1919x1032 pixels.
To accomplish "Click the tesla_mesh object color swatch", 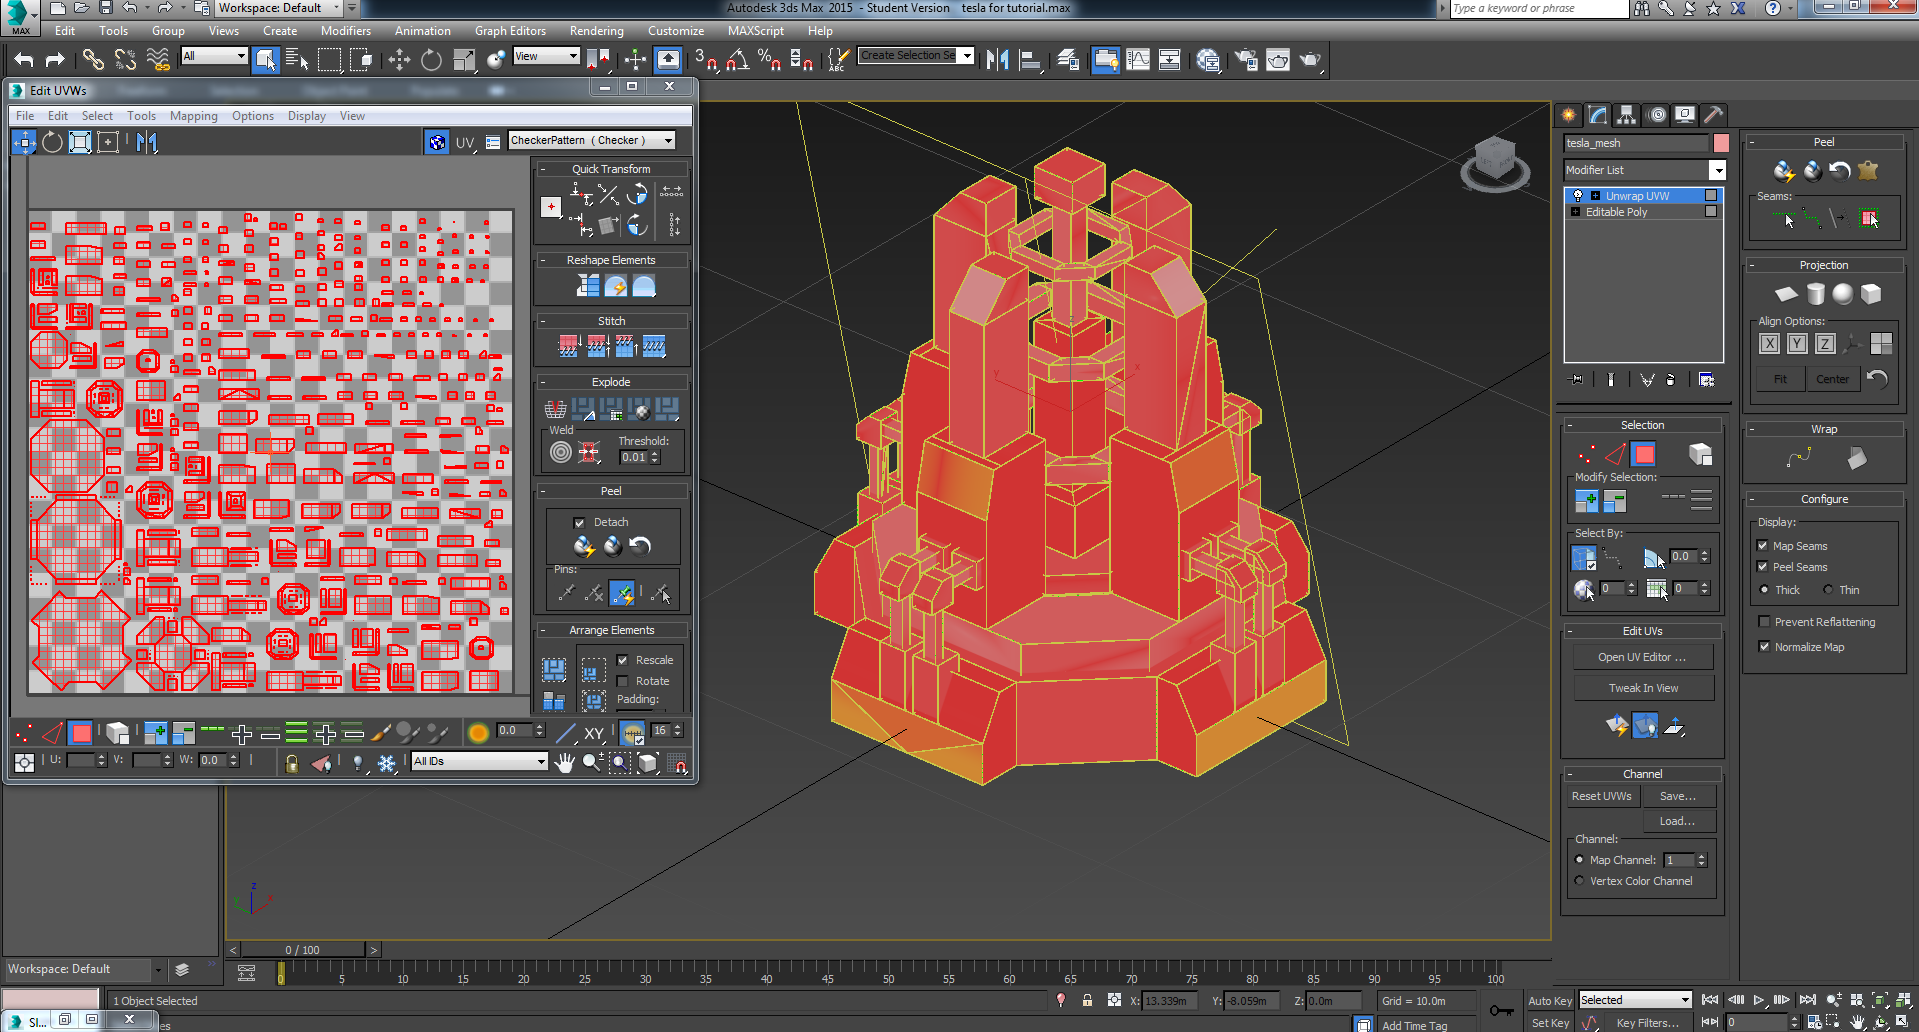I will click(x=1721, y=143).
